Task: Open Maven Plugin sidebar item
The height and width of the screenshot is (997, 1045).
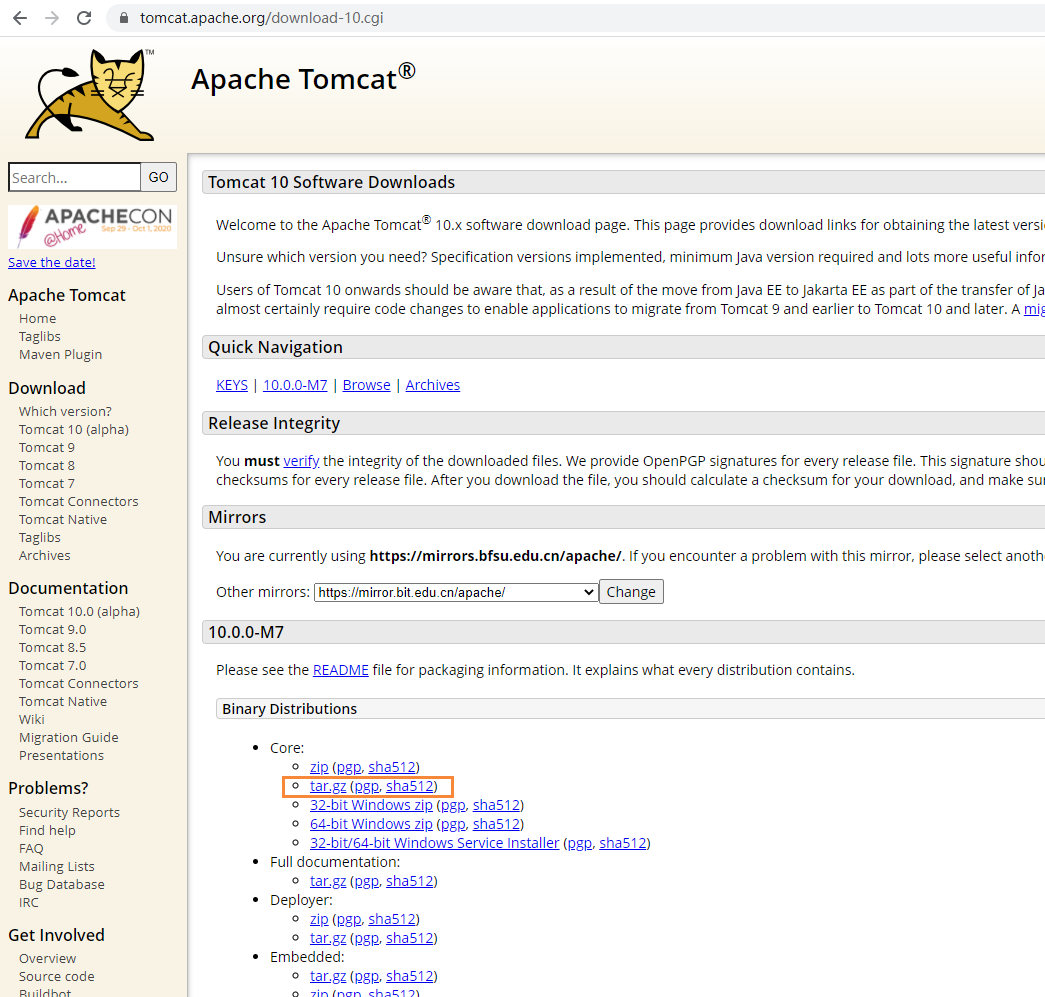Action: pyautogui.click(x=61, y=355)
